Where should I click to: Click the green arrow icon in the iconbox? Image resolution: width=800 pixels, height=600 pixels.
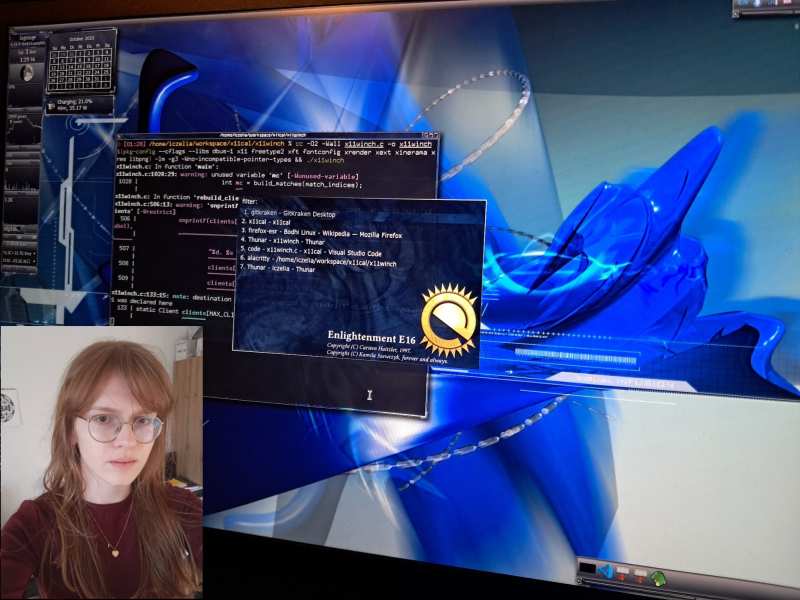click(657, 577)
